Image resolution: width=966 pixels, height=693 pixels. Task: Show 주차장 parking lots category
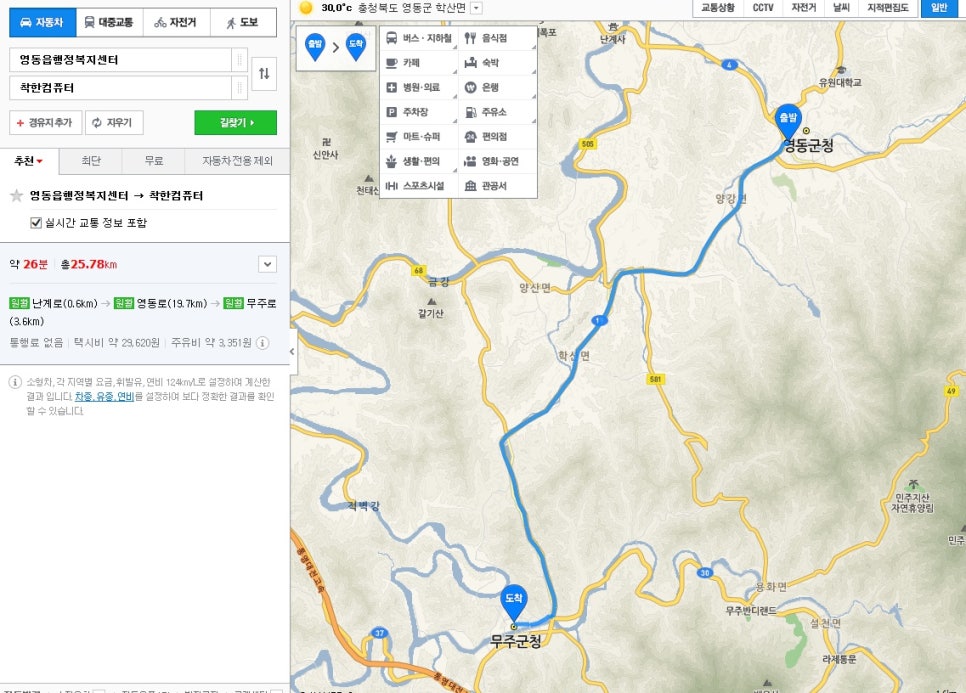pos(419,112)
